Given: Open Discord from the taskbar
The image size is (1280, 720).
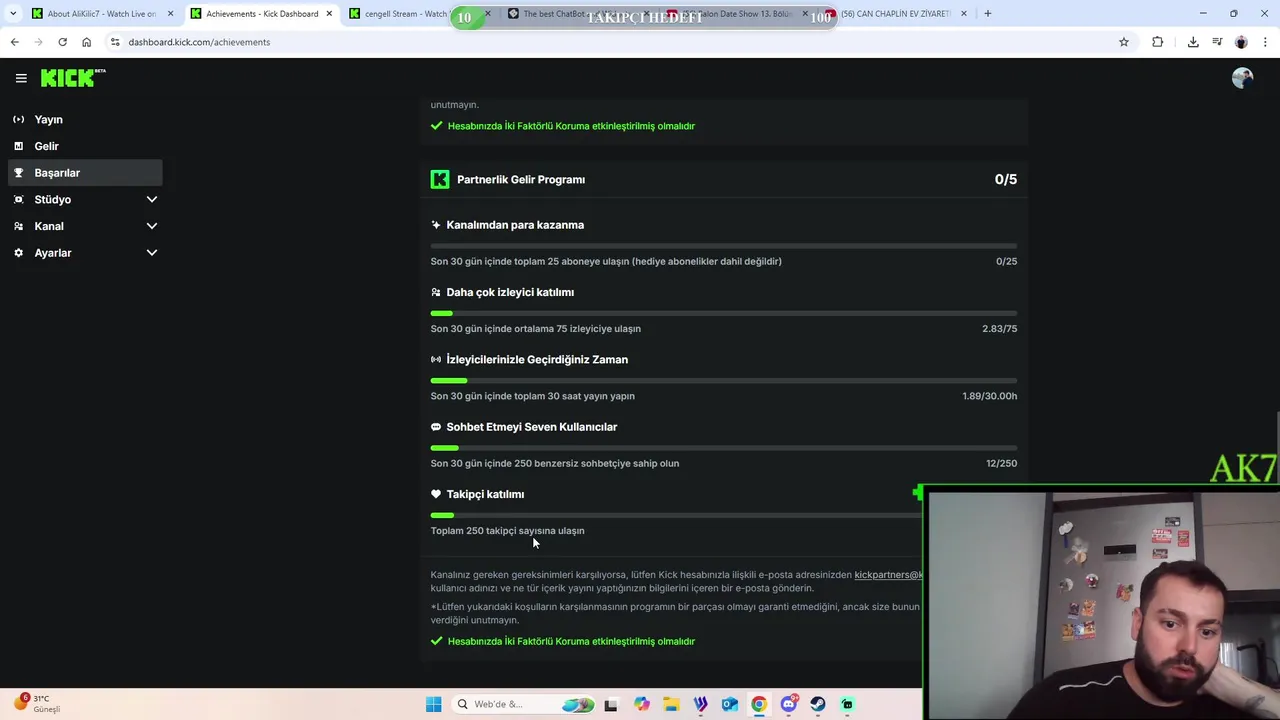Looking at the screenshot, I should click(x=788, y=704).
